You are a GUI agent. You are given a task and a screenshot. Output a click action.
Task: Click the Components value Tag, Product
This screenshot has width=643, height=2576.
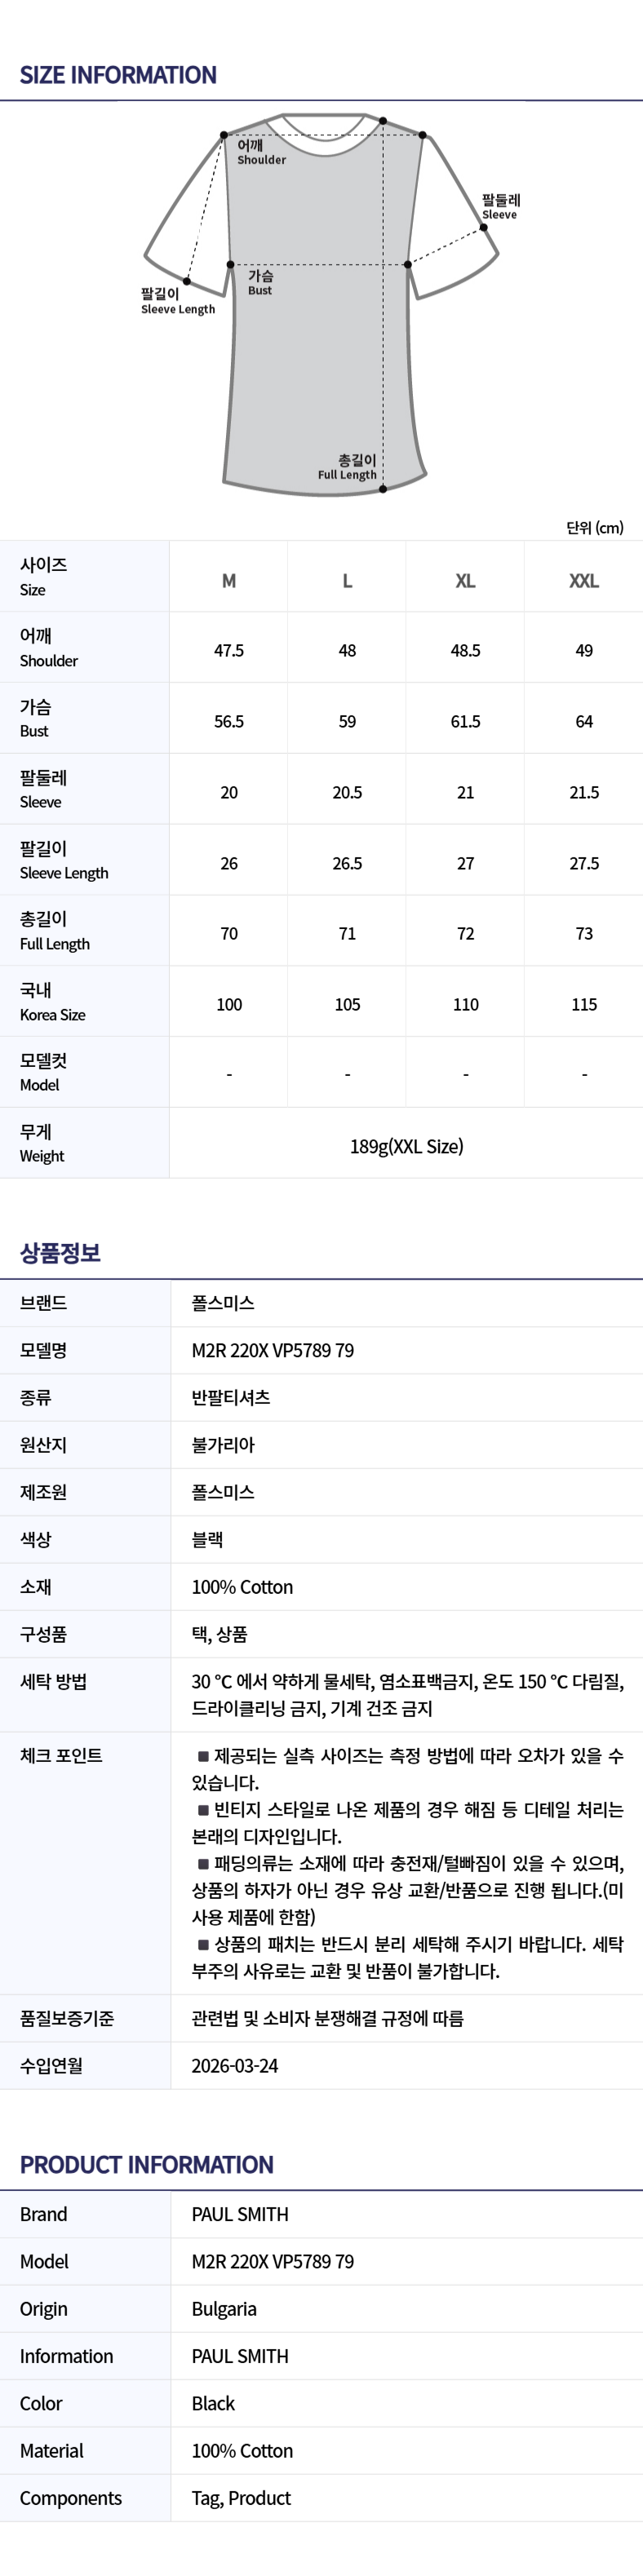click(241, 2498)
